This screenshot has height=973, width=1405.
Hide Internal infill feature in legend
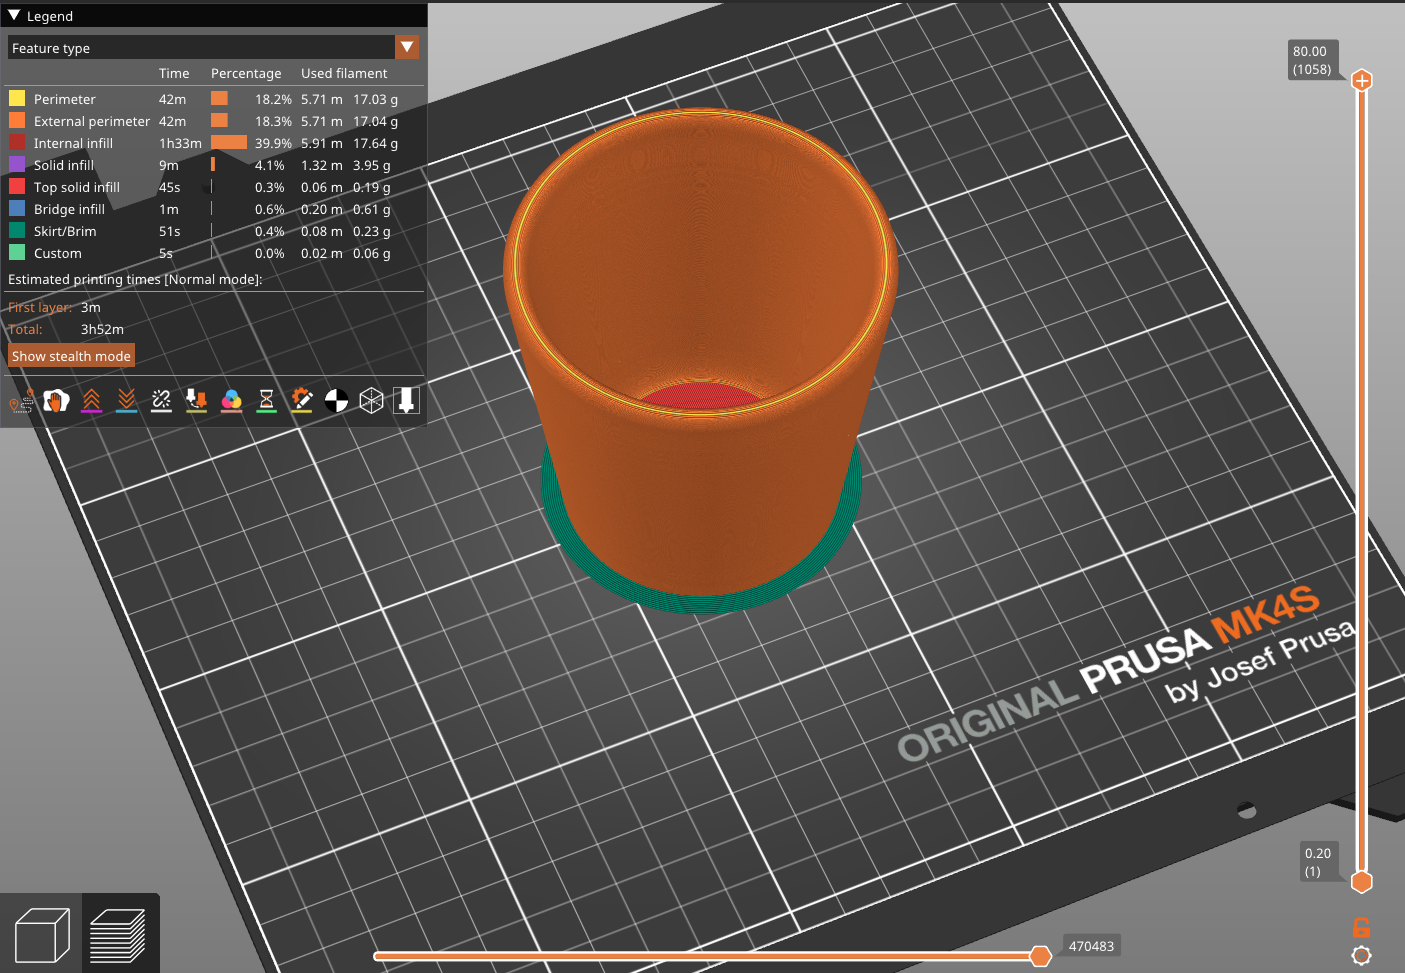pos(73,143)
